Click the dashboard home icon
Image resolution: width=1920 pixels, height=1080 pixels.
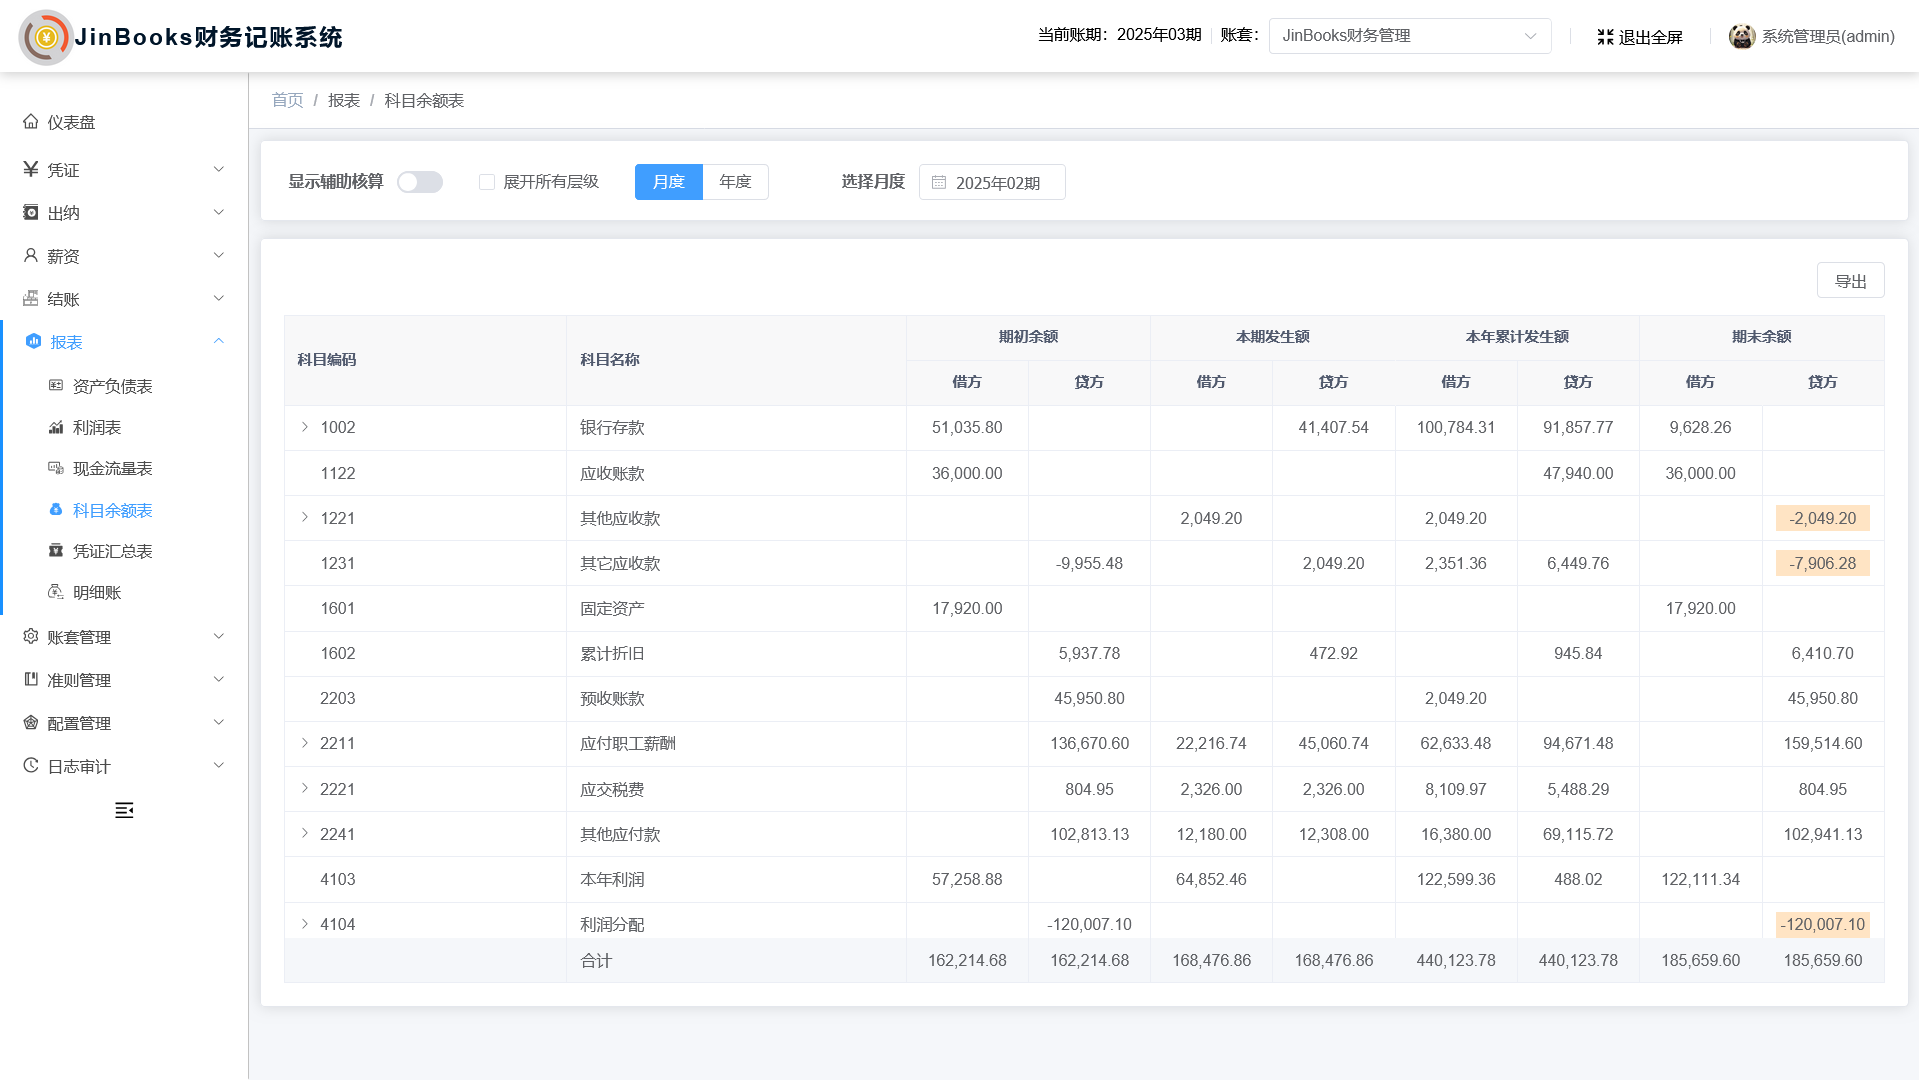tap(31, 122)
